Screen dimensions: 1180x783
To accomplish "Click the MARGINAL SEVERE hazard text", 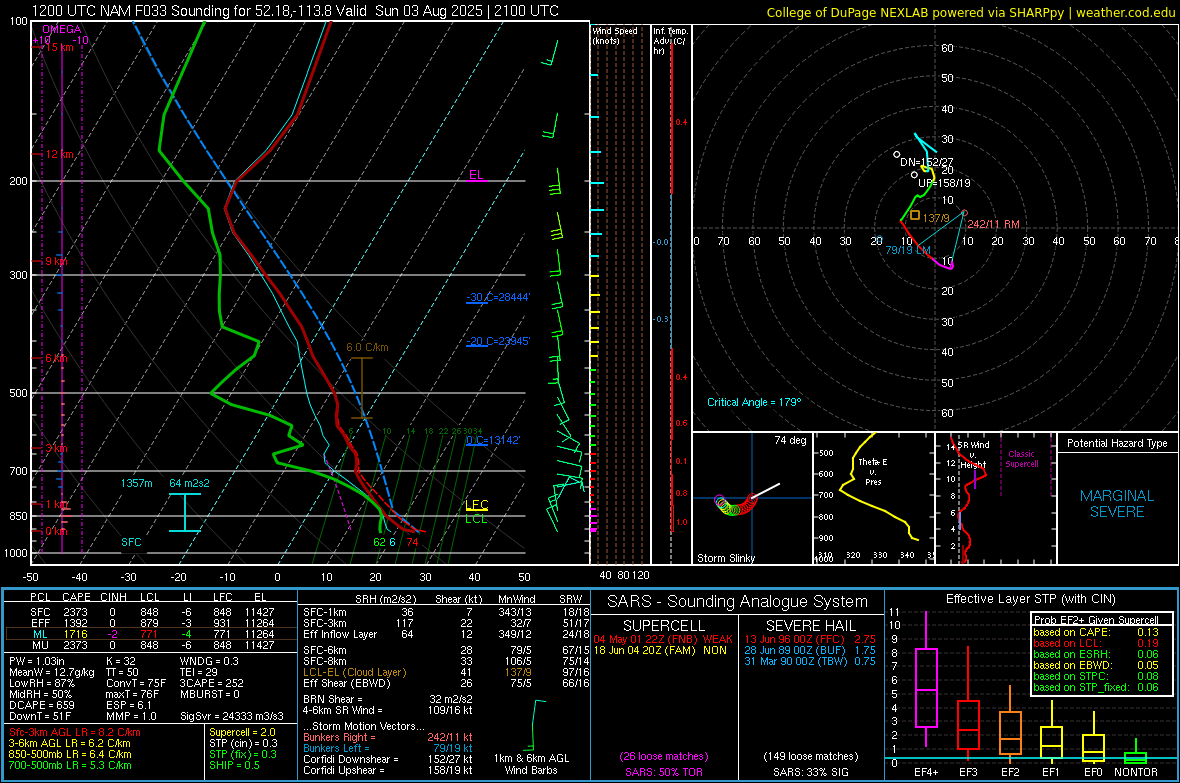I will (1117, 504).
